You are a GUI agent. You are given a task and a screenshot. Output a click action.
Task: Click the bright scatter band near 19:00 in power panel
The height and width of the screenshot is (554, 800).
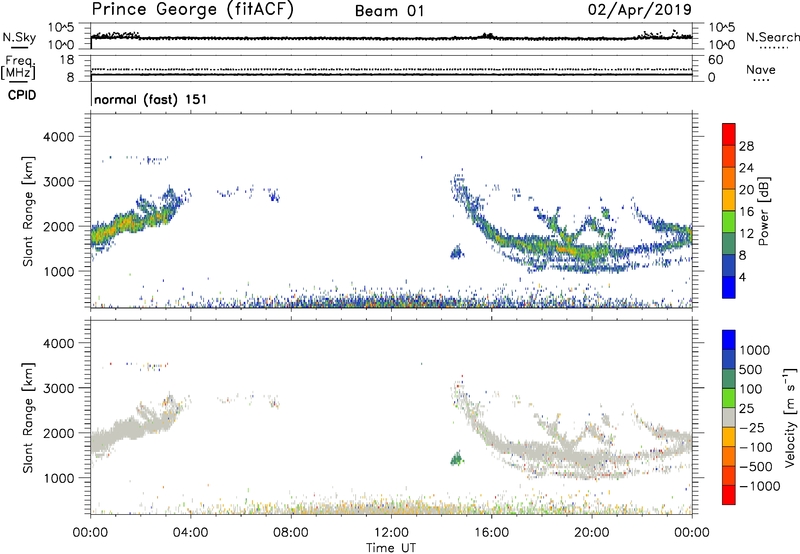point(566,249)
